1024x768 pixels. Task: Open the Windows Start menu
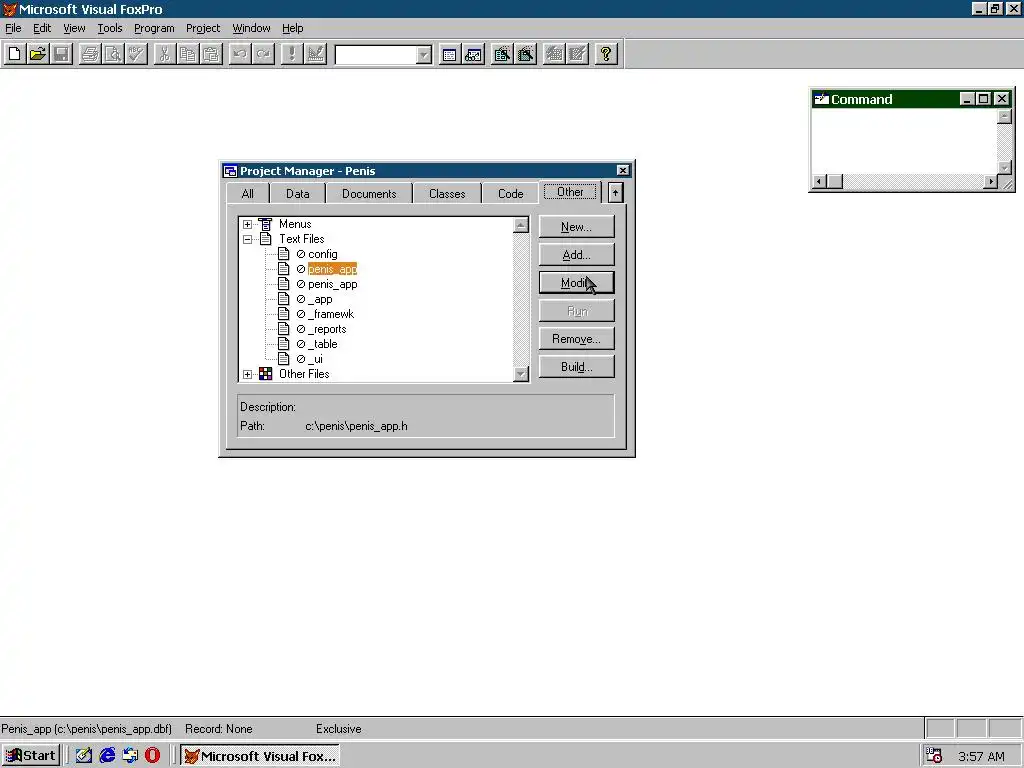(31, 756)
